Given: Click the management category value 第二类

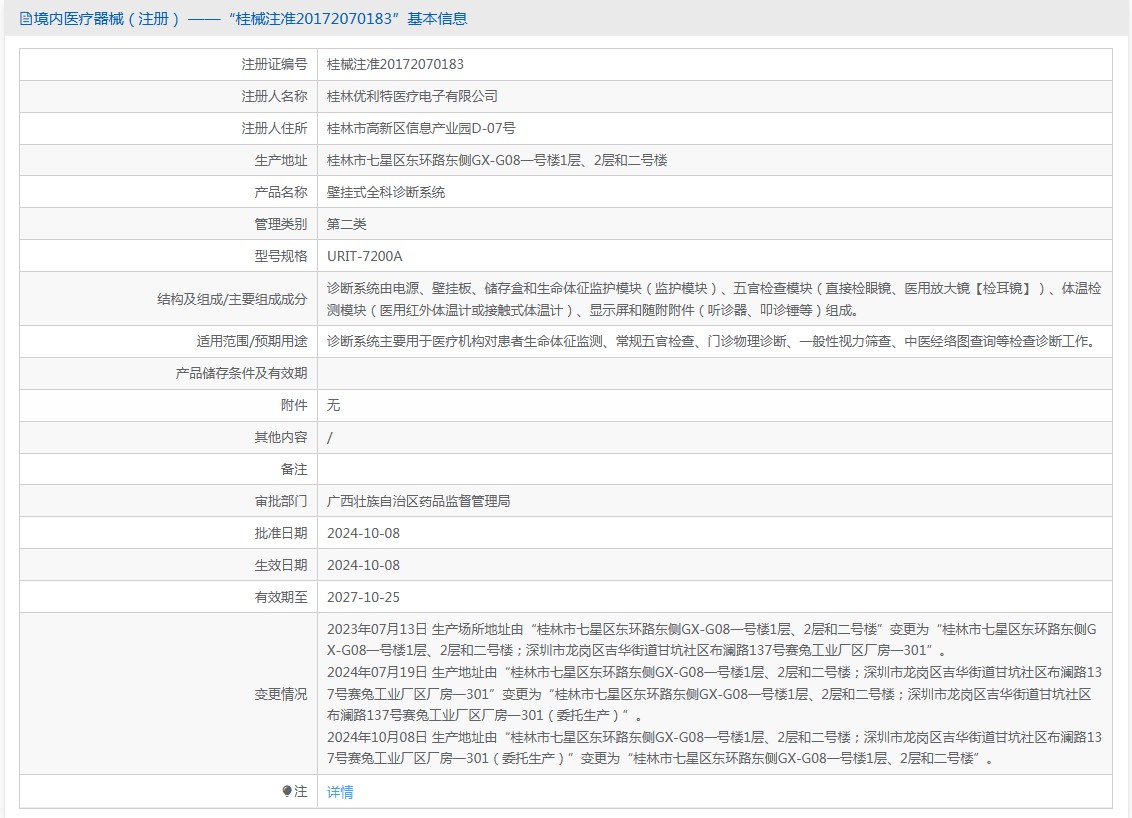Looking at the screenshot, I should (x=347, y=224).
